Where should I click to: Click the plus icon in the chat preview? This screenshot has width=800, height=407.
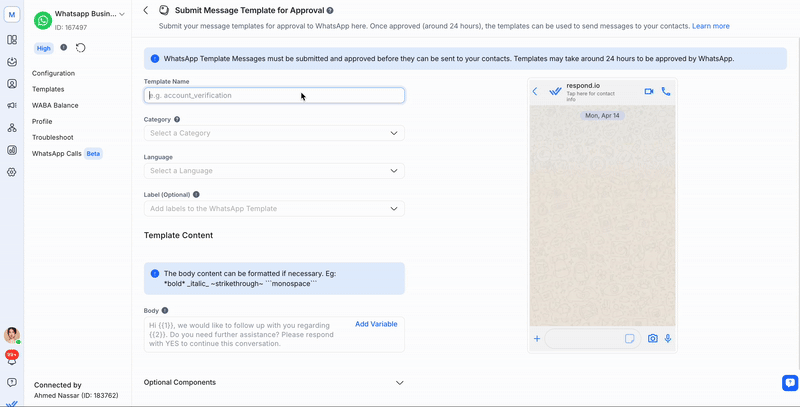[x=537, y=339]
